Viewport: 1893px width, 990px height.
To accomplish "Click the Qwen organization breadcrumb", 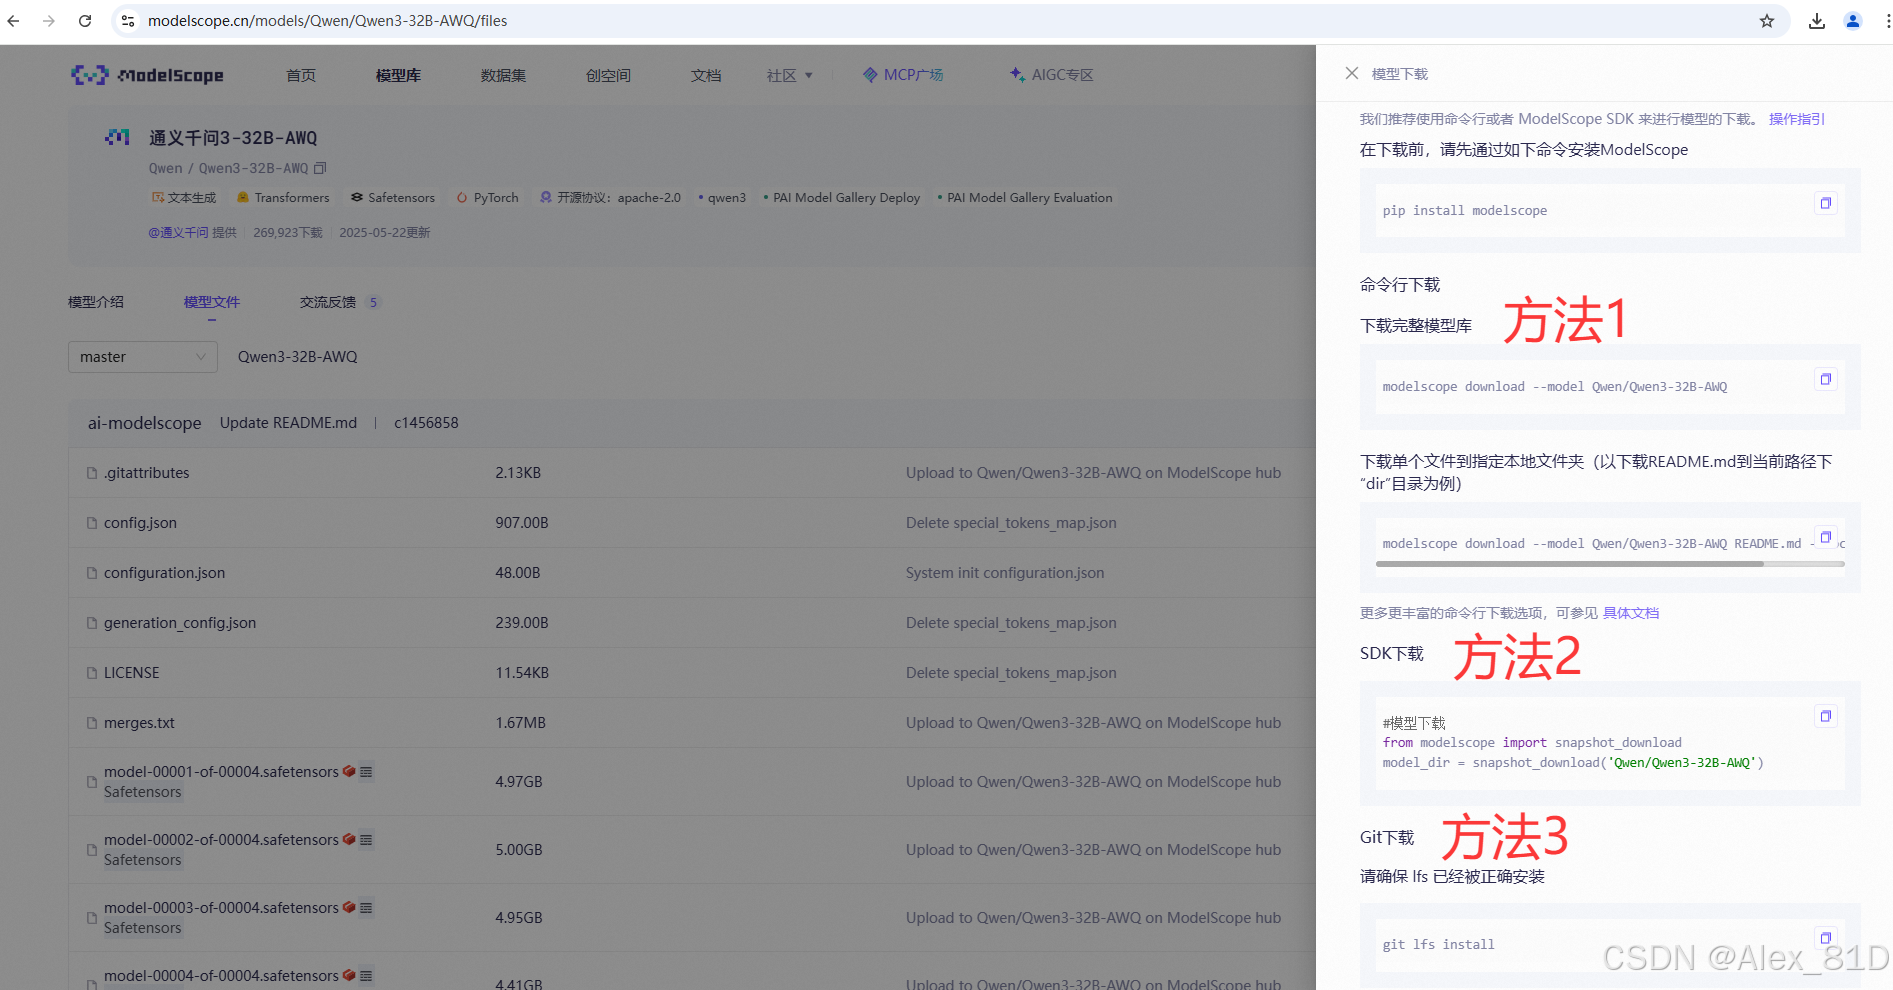I will pyautogui.click(x=166, y=168).
